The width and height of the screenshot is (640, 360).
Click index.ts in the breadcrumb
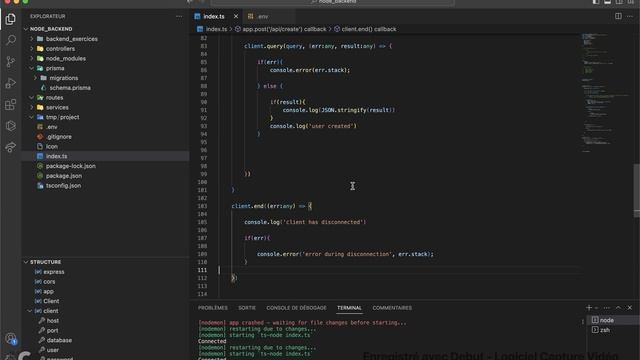tap(216, 29)
